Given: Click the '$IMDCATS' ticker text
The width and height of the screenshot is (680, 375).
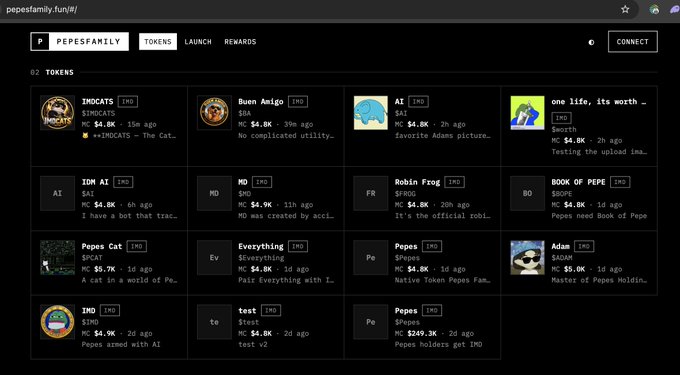Looking at the screenshot, I should point(98,113).
